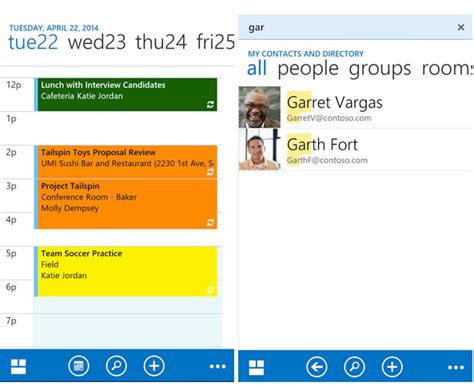474x386 pixels.
Task: Clear the 'gar' search text with X
Action: point(461,27)
